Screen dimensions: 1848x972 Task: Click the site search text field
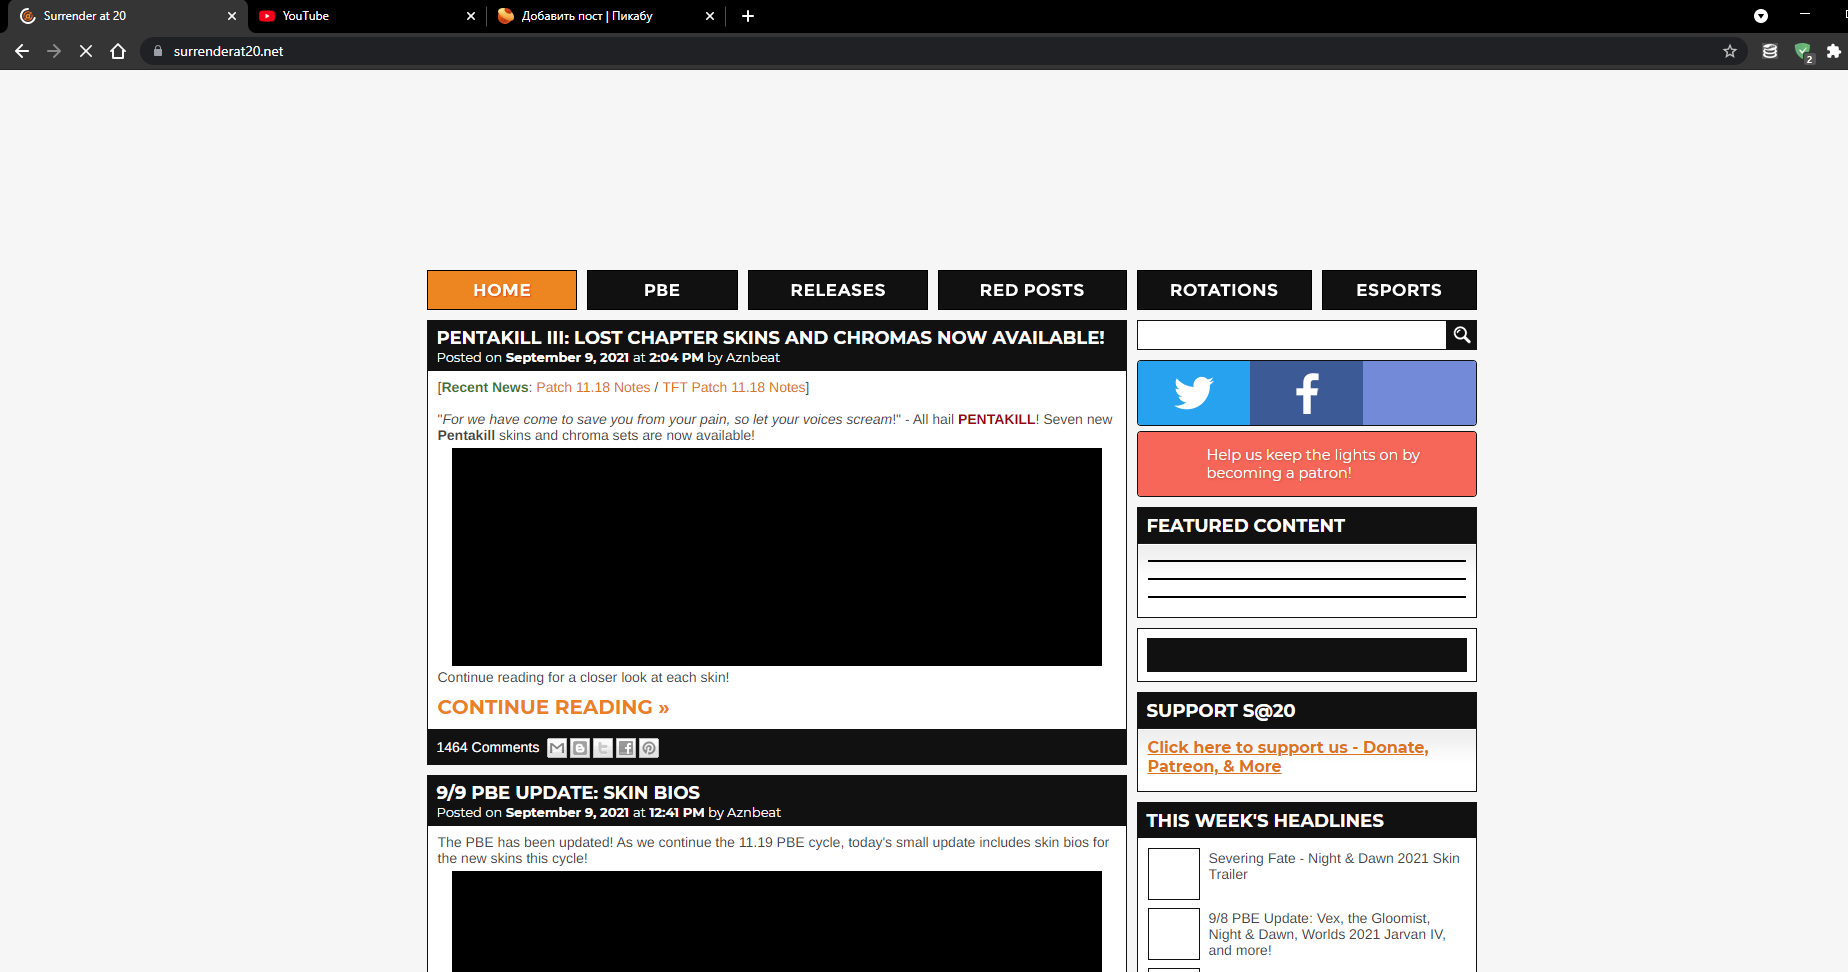(1292, 335)
